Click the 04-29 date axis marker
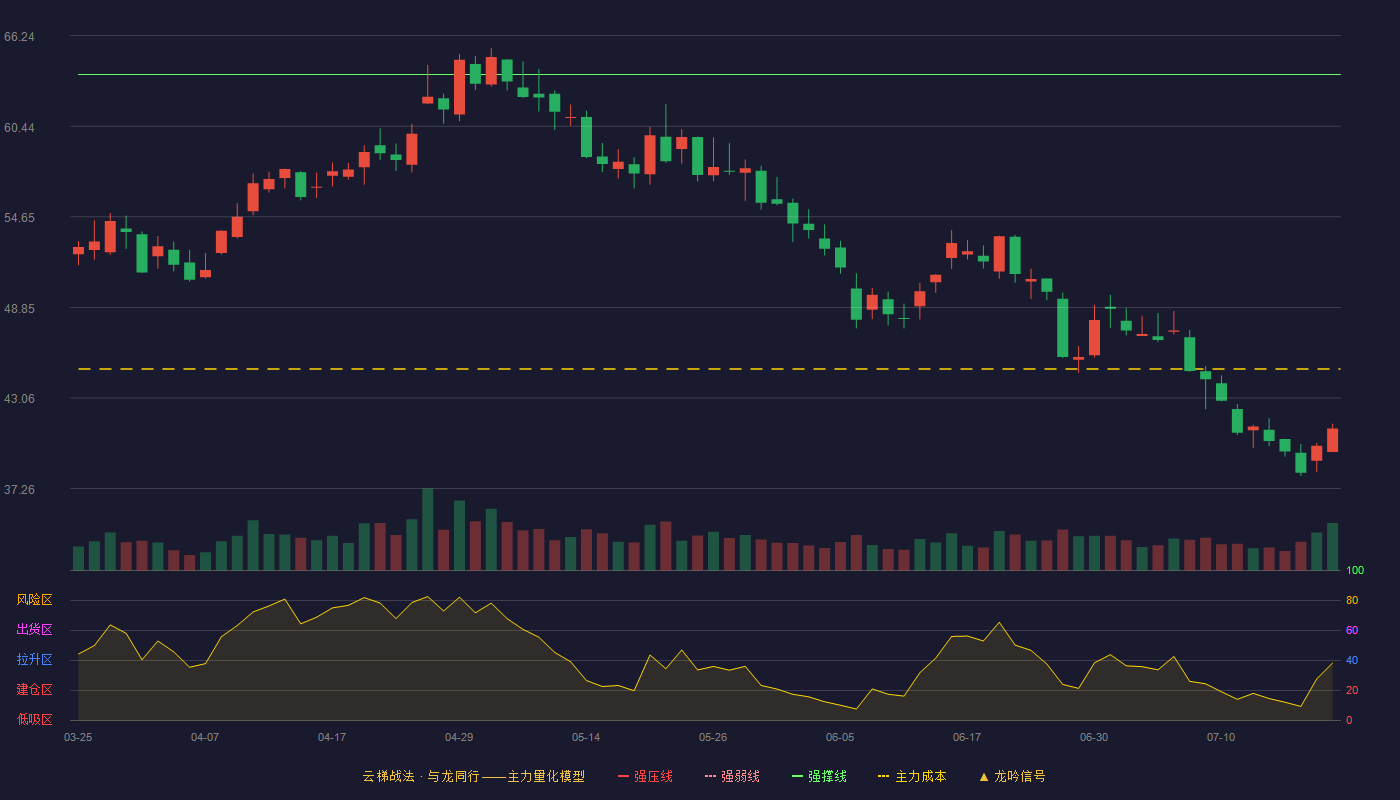 coord(459,737)
